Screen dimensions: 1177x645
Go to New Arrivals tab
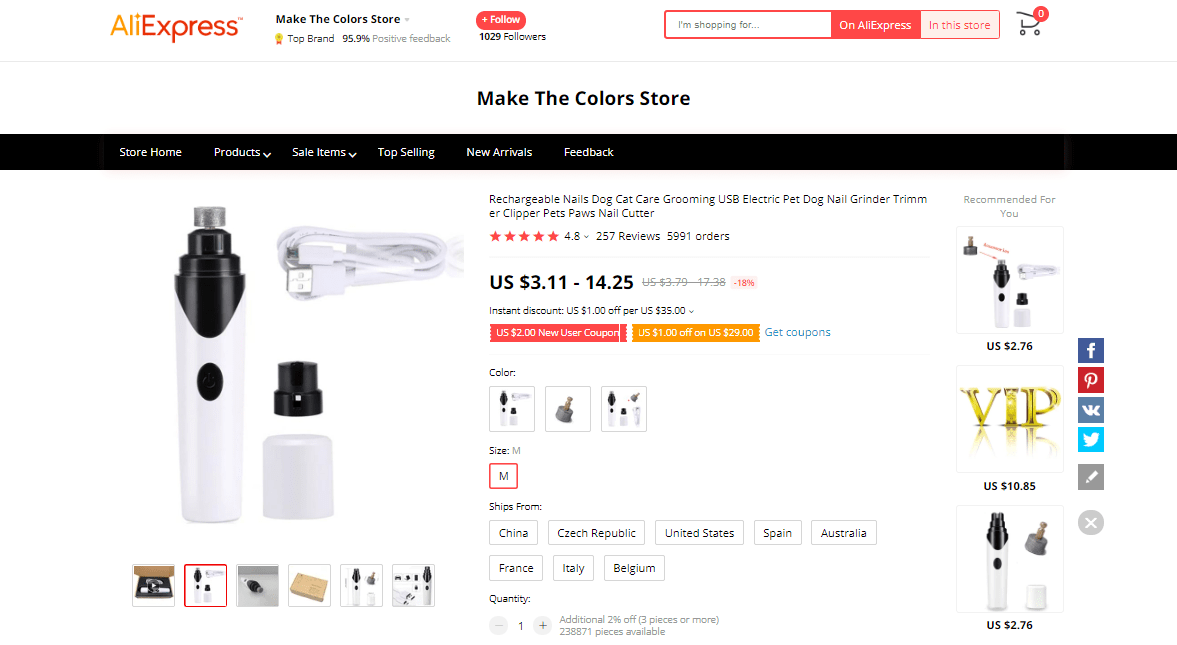(x=499, y=153)
